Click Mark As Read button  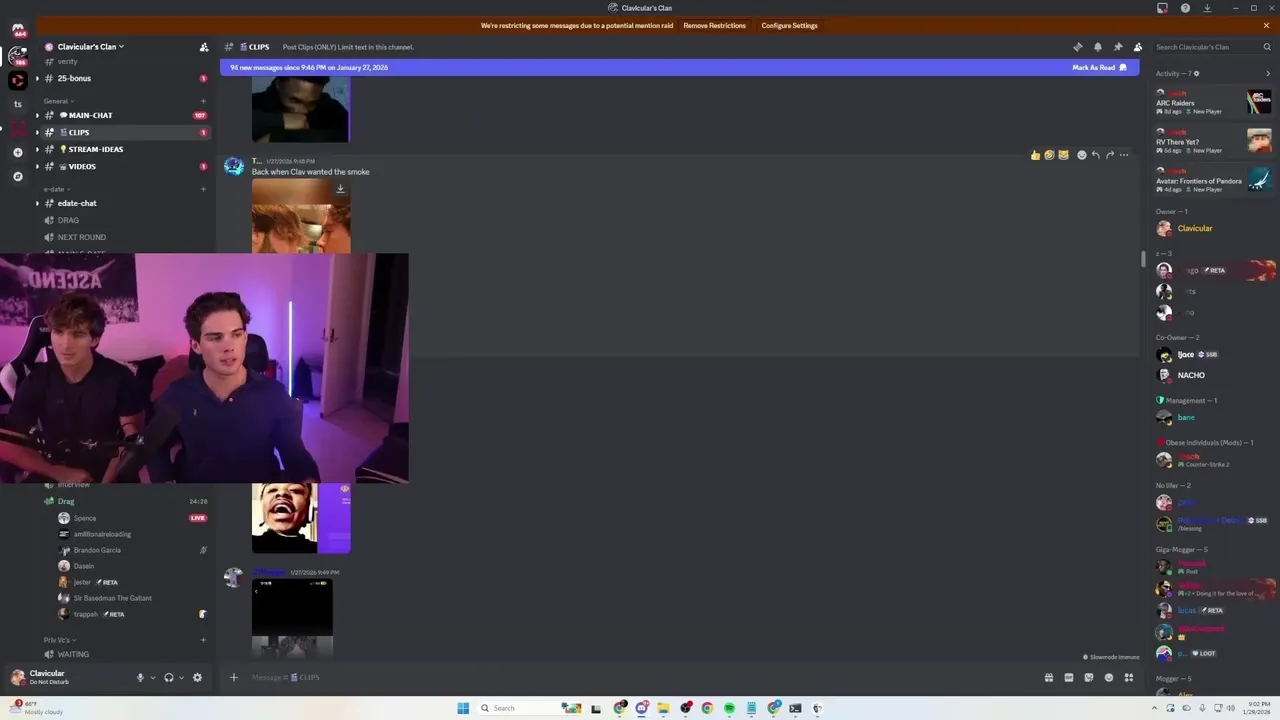[1099, 67]
